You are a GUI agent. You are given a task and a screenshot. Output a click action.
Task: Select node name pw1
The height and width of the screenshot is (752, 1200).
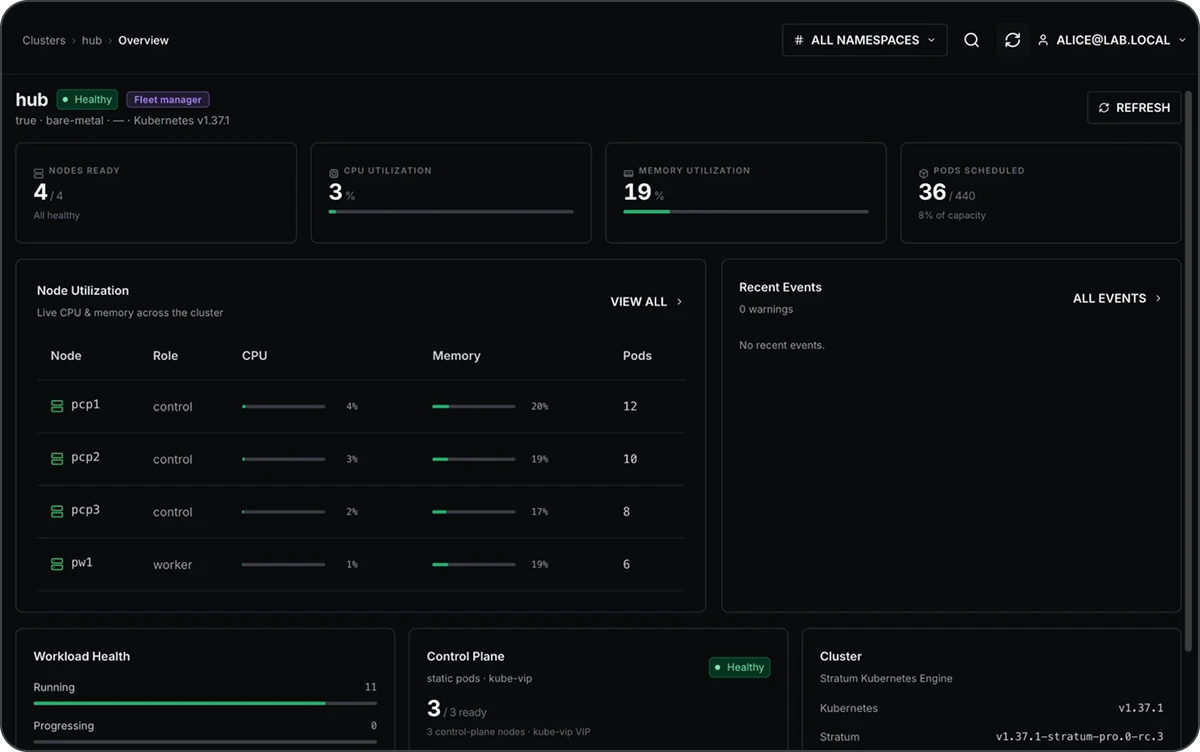(x=82, y=563)
